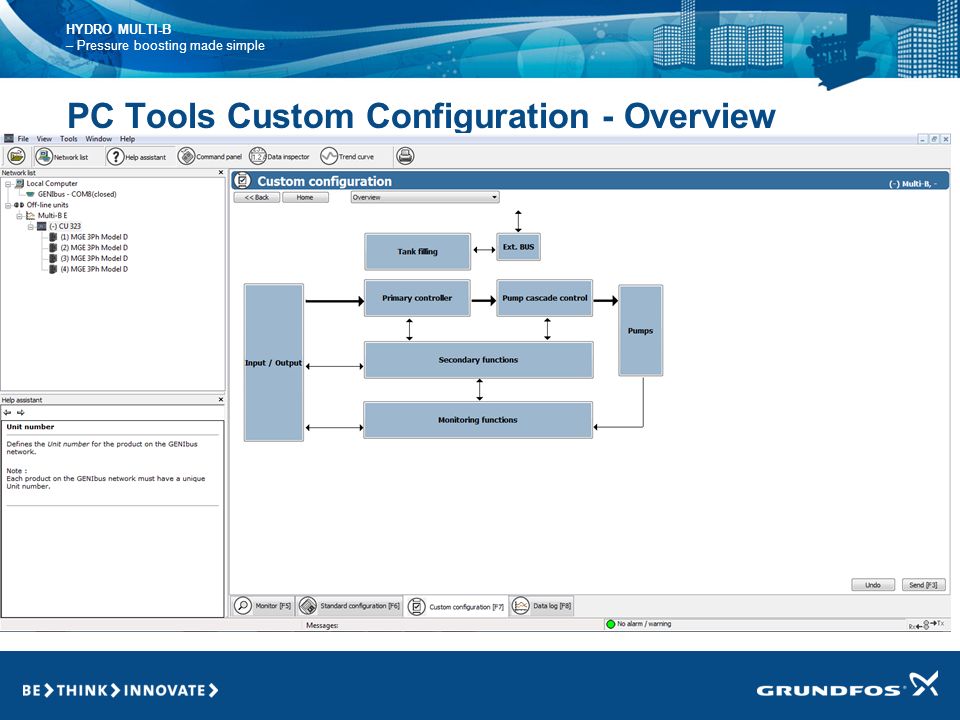Click the << Back button
The height and width of the screenshot is (720, 960).
pos(257,197)
